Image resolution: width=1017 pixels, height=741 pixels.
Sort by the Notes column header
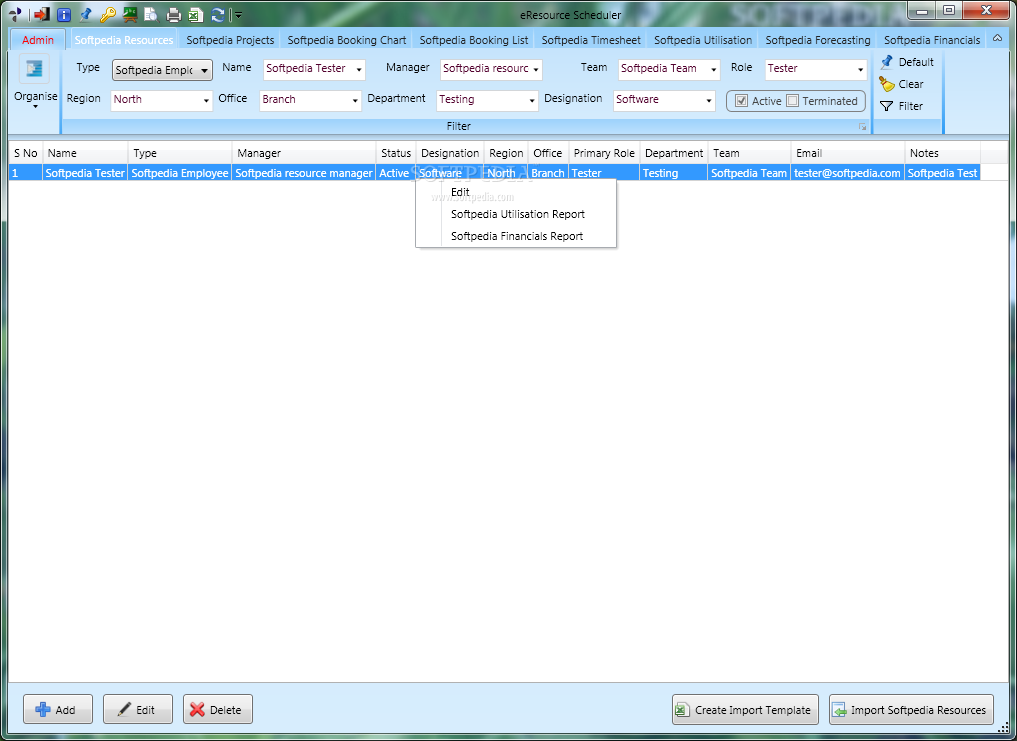942,153
